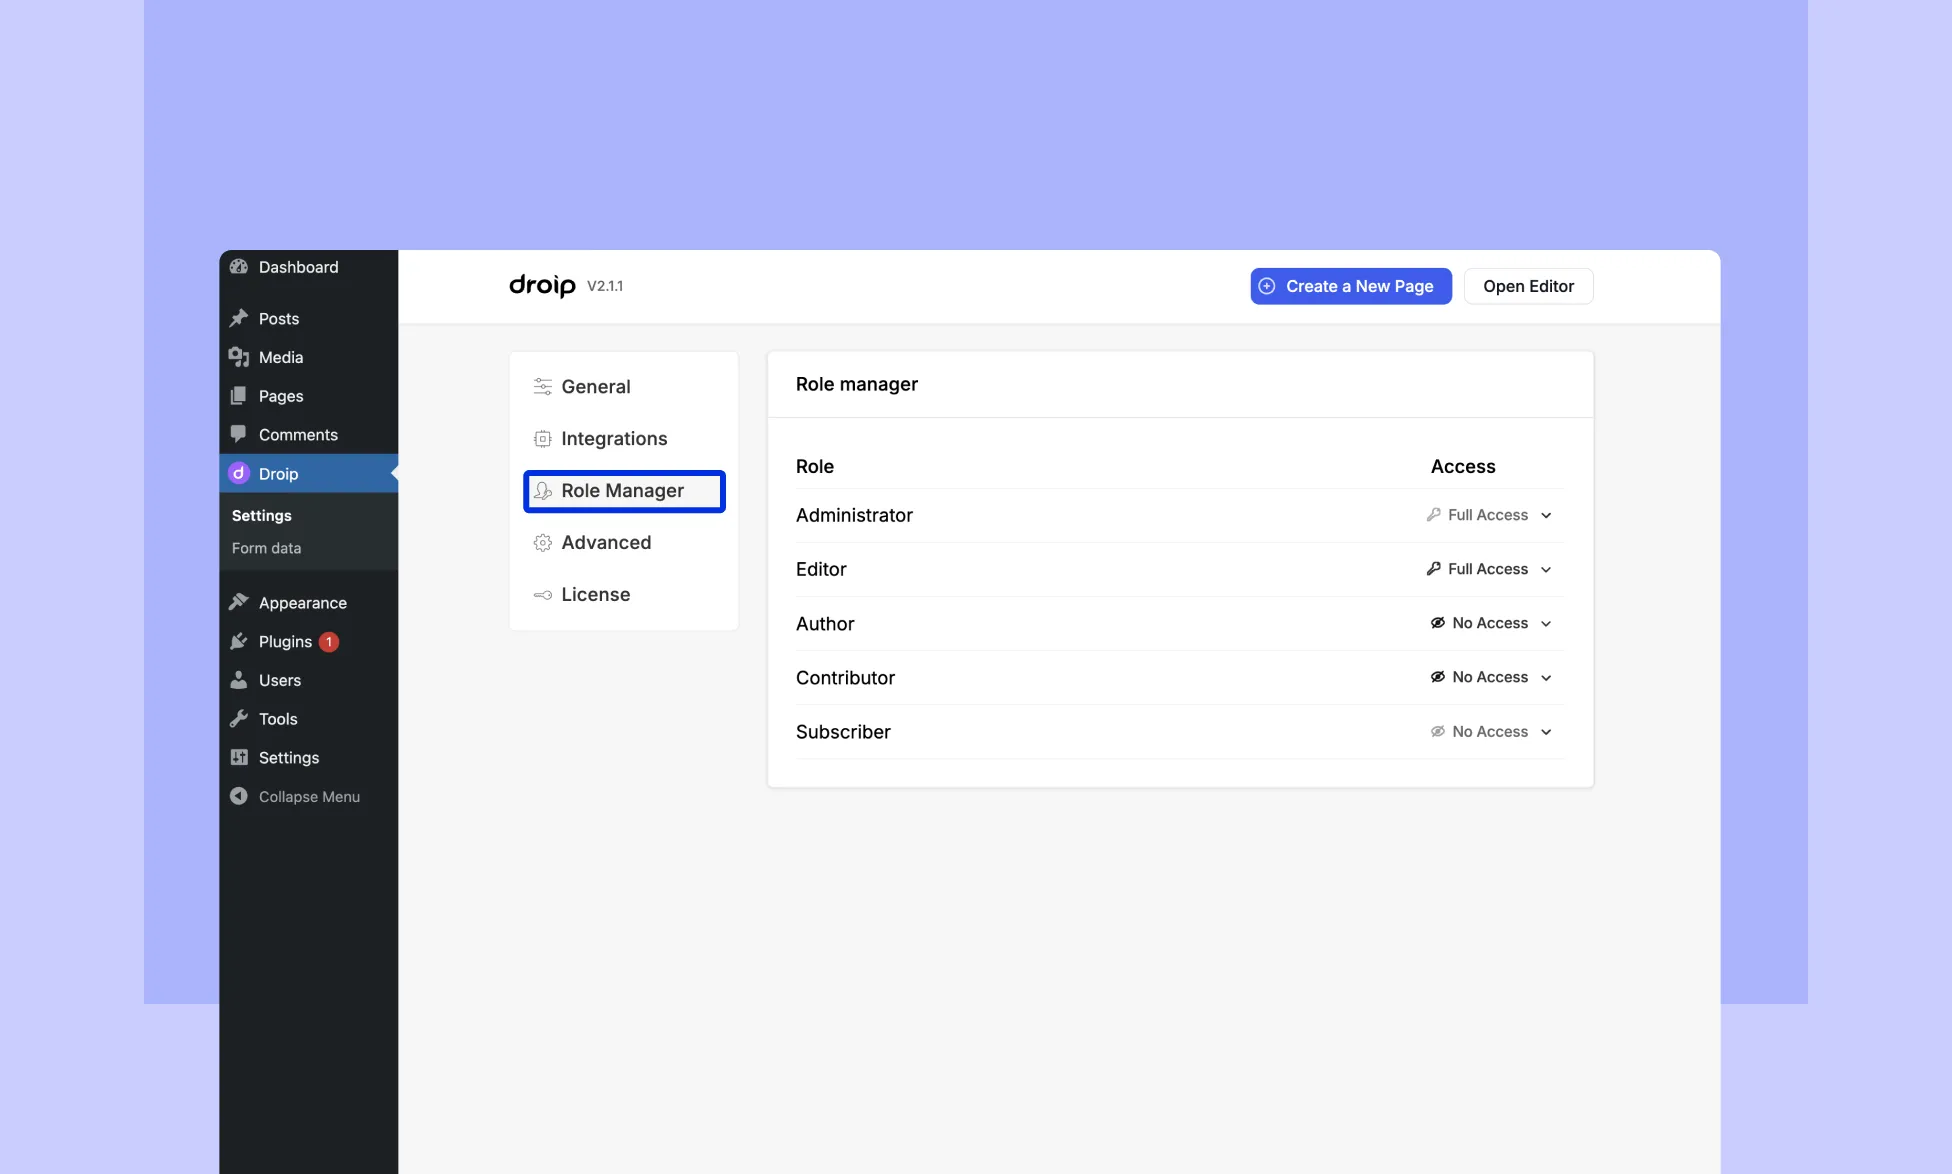Click the Contributor role name

tap(845, 677)
